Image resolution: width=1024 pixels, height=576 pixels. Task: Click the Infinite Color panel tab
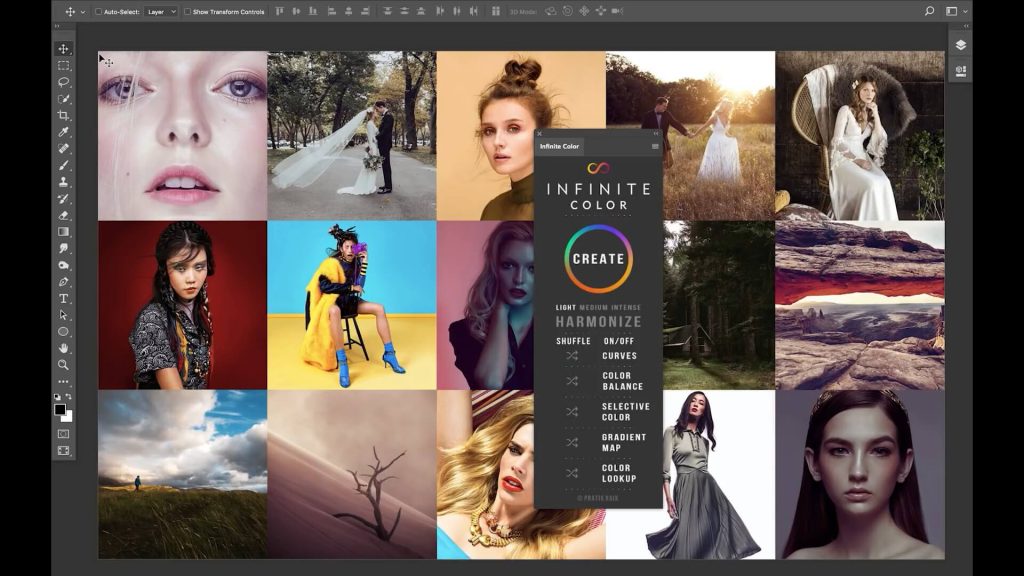[x=559, y=147]
